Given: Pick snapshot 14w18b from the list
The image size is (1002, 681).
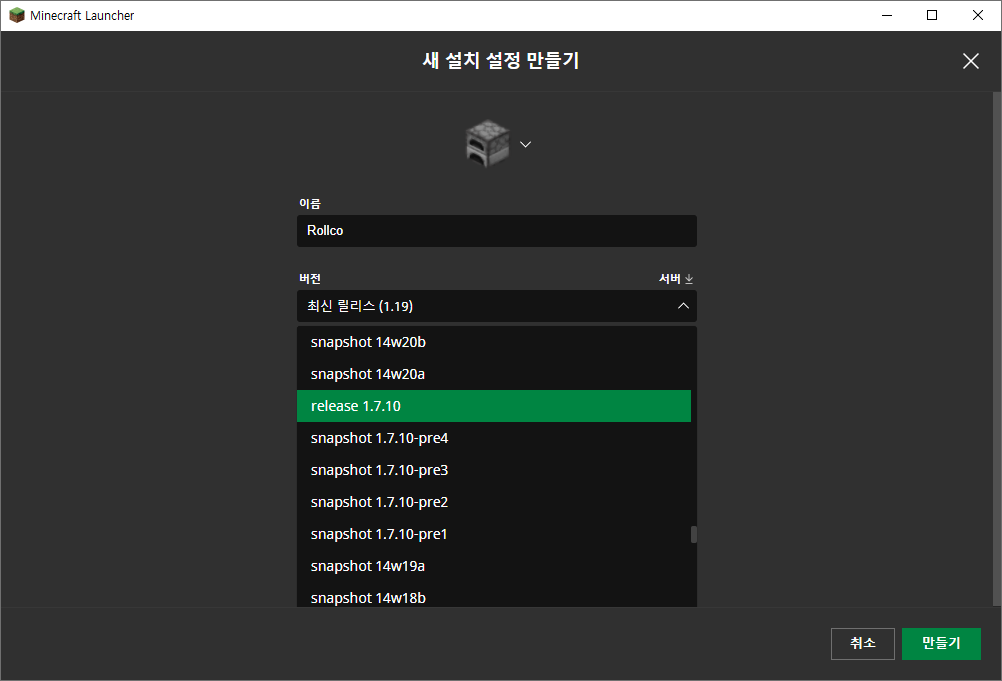Looking at the screenshot, I should pos(493,595).
